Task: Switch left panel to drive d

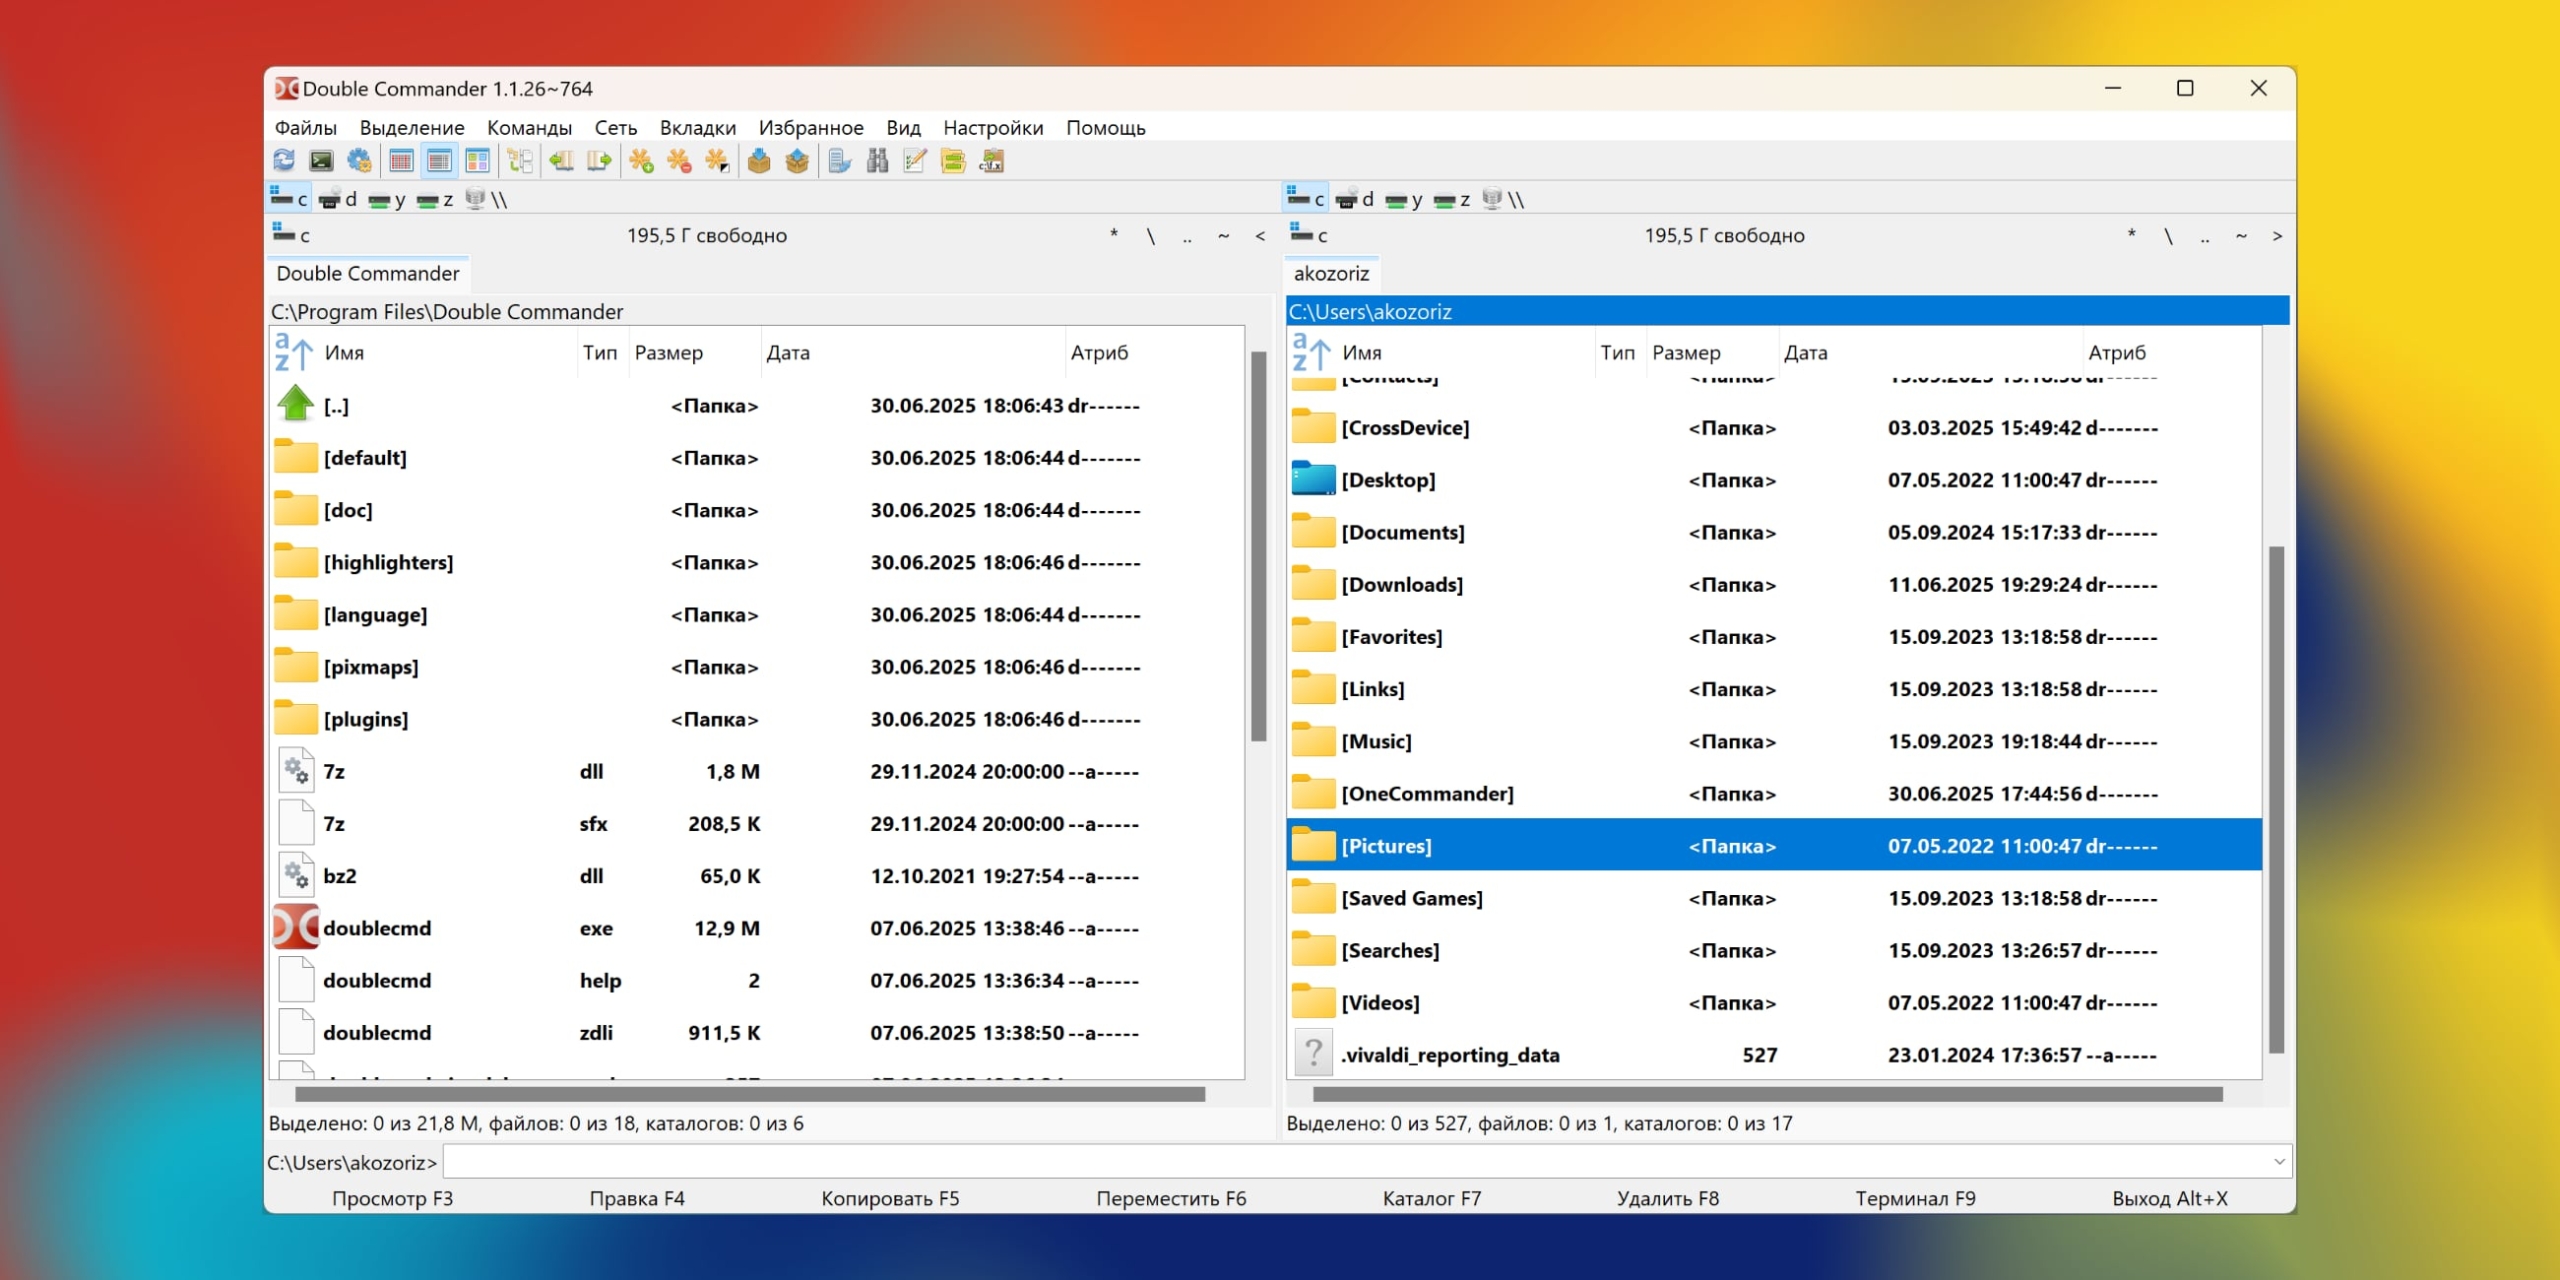Action: pos(339,199)
